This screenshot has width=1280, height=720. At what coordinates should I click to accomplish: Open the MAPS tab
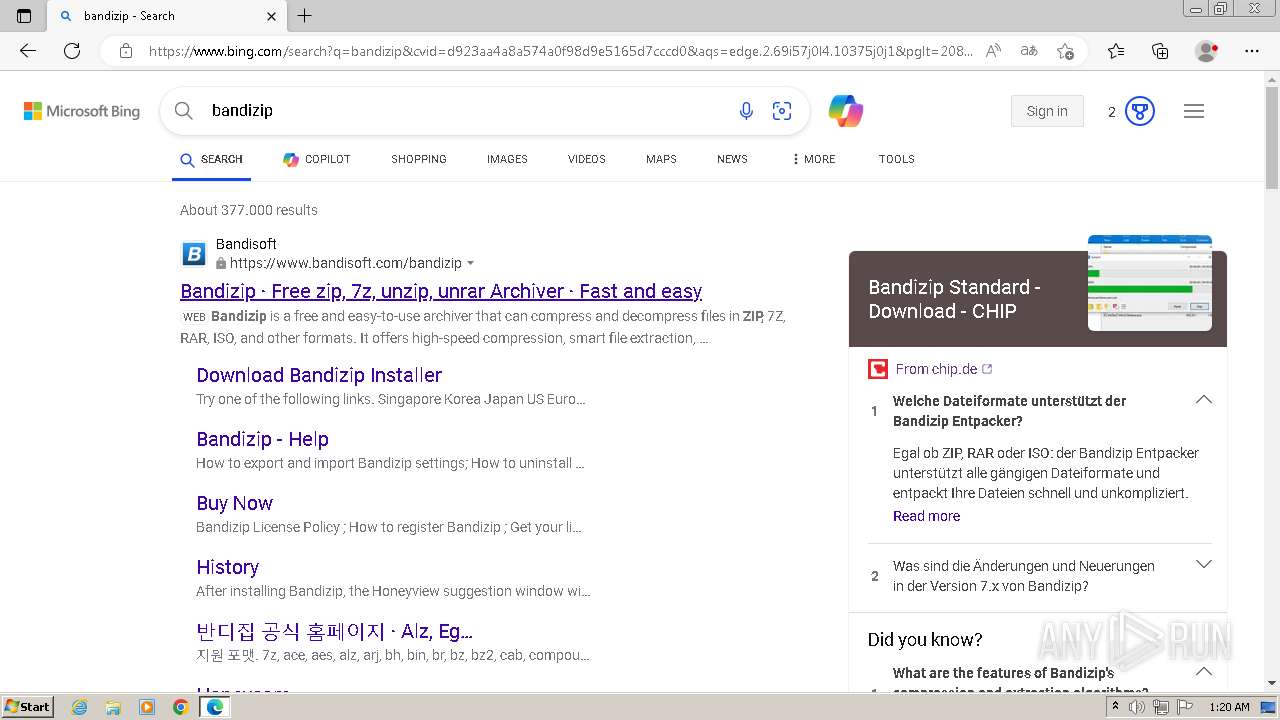661,159
